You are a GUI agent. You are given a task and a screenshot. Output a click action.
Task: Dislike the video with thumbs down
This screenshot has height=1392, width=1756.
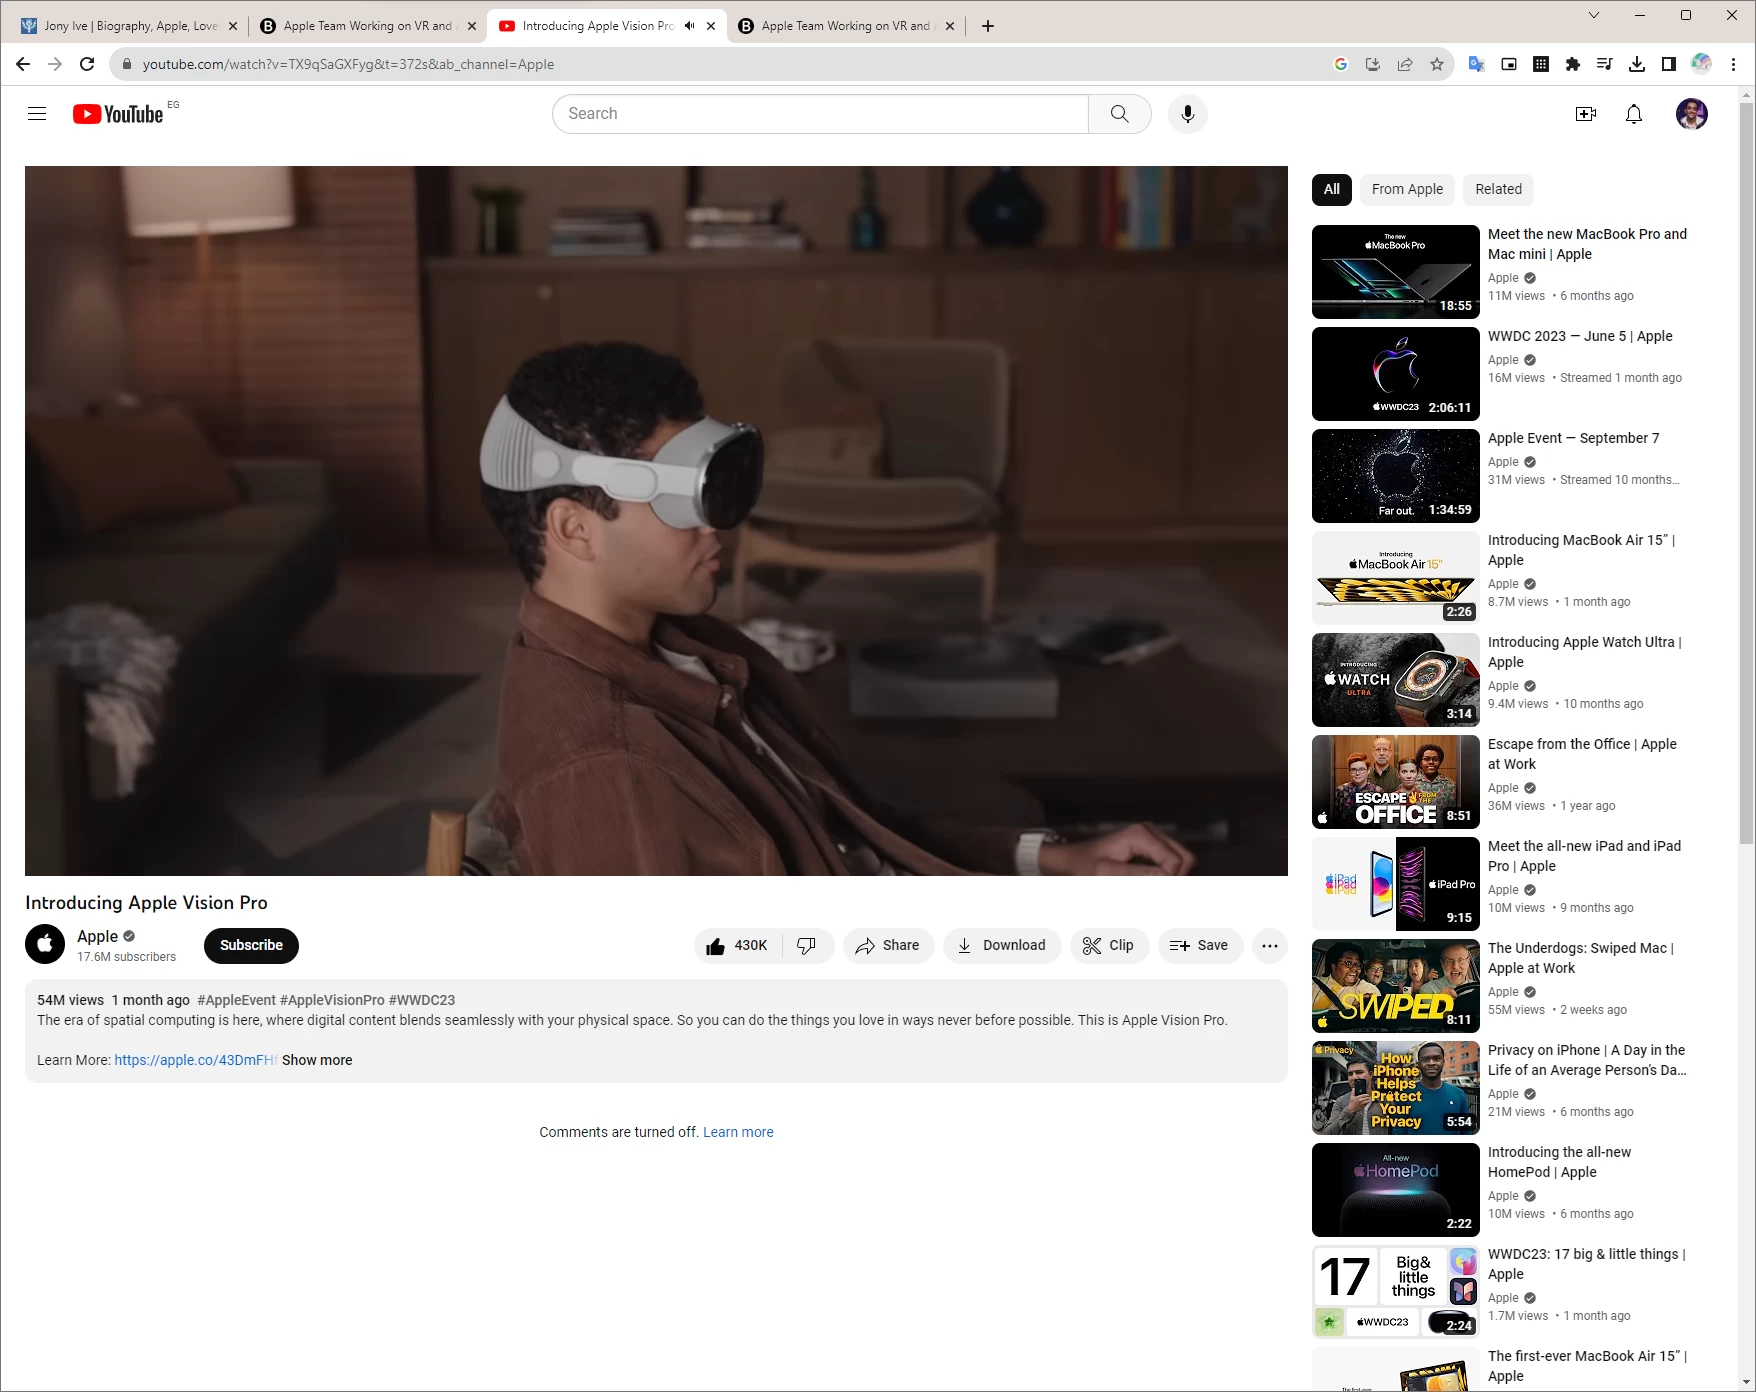tap(806, 945)
